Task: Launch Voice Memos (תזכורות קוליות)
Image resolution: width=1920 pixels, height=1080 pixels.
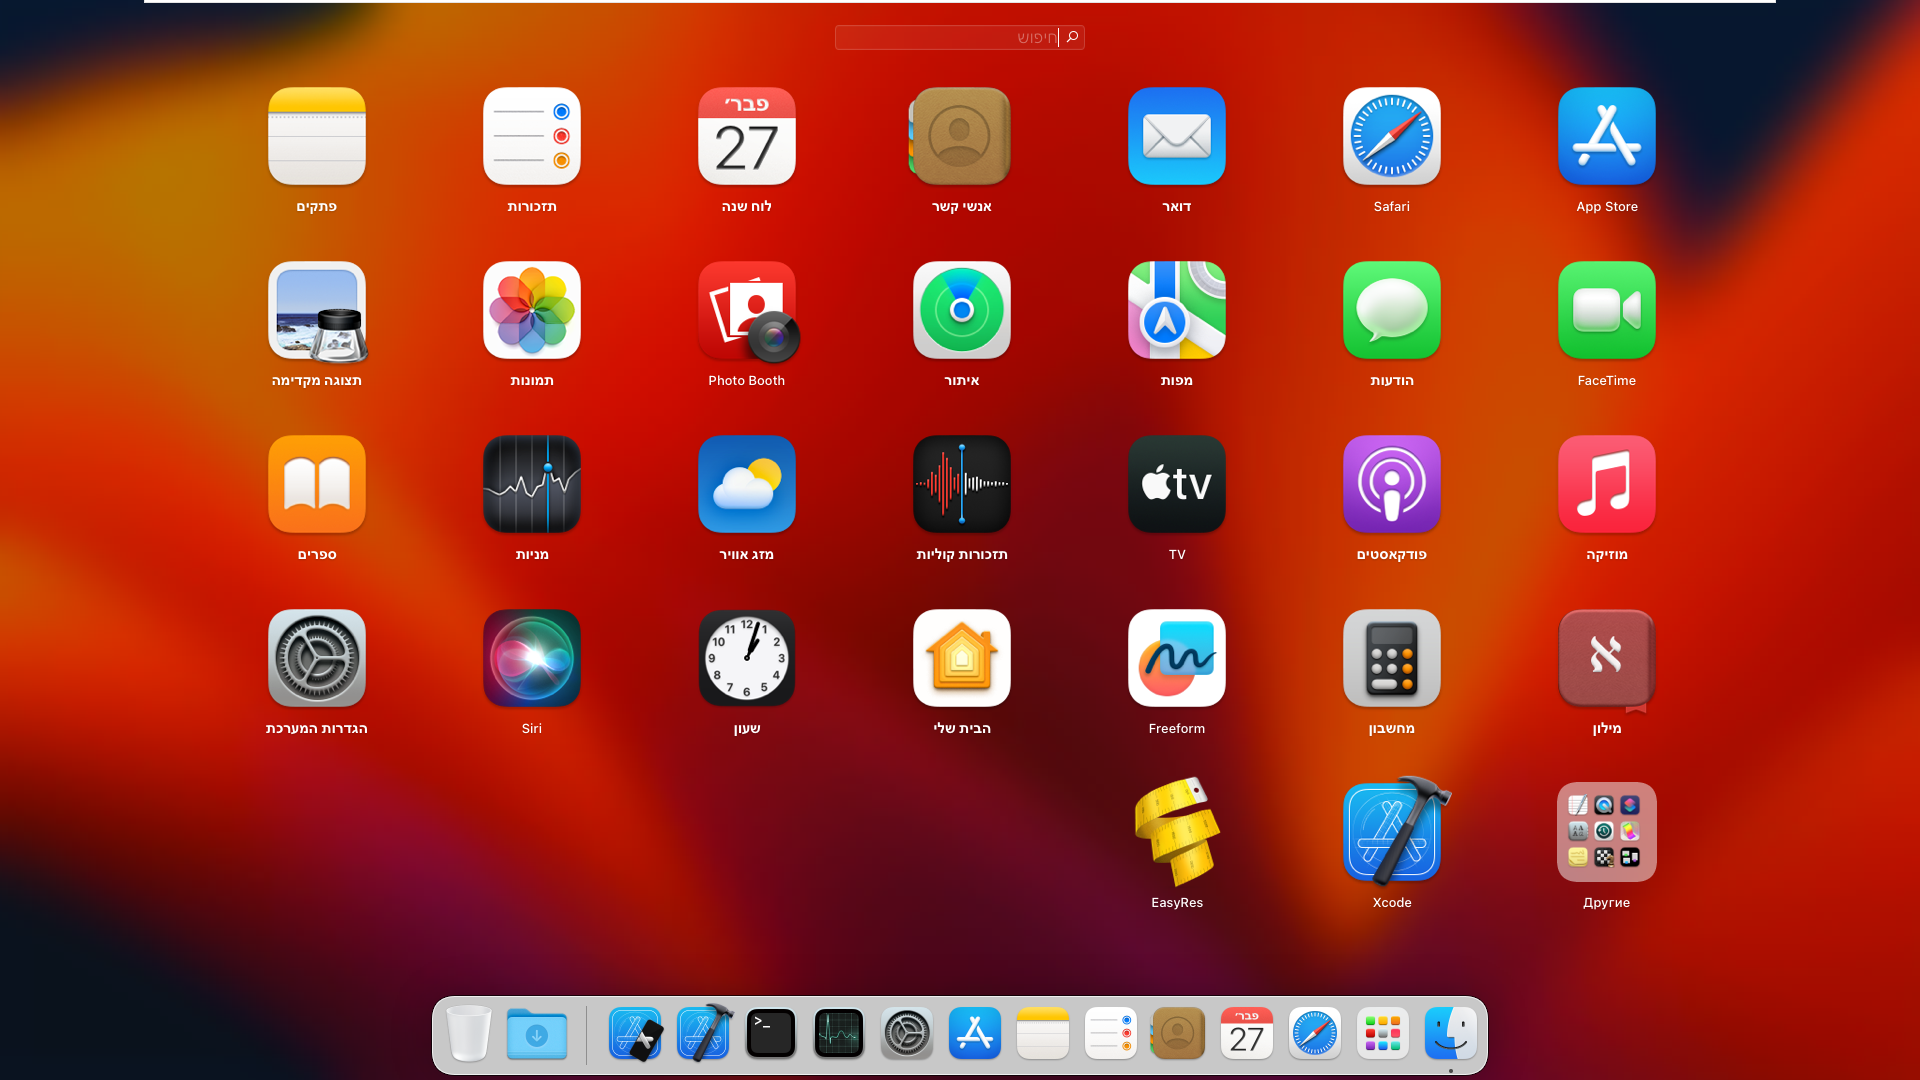Action: [962, 484]
